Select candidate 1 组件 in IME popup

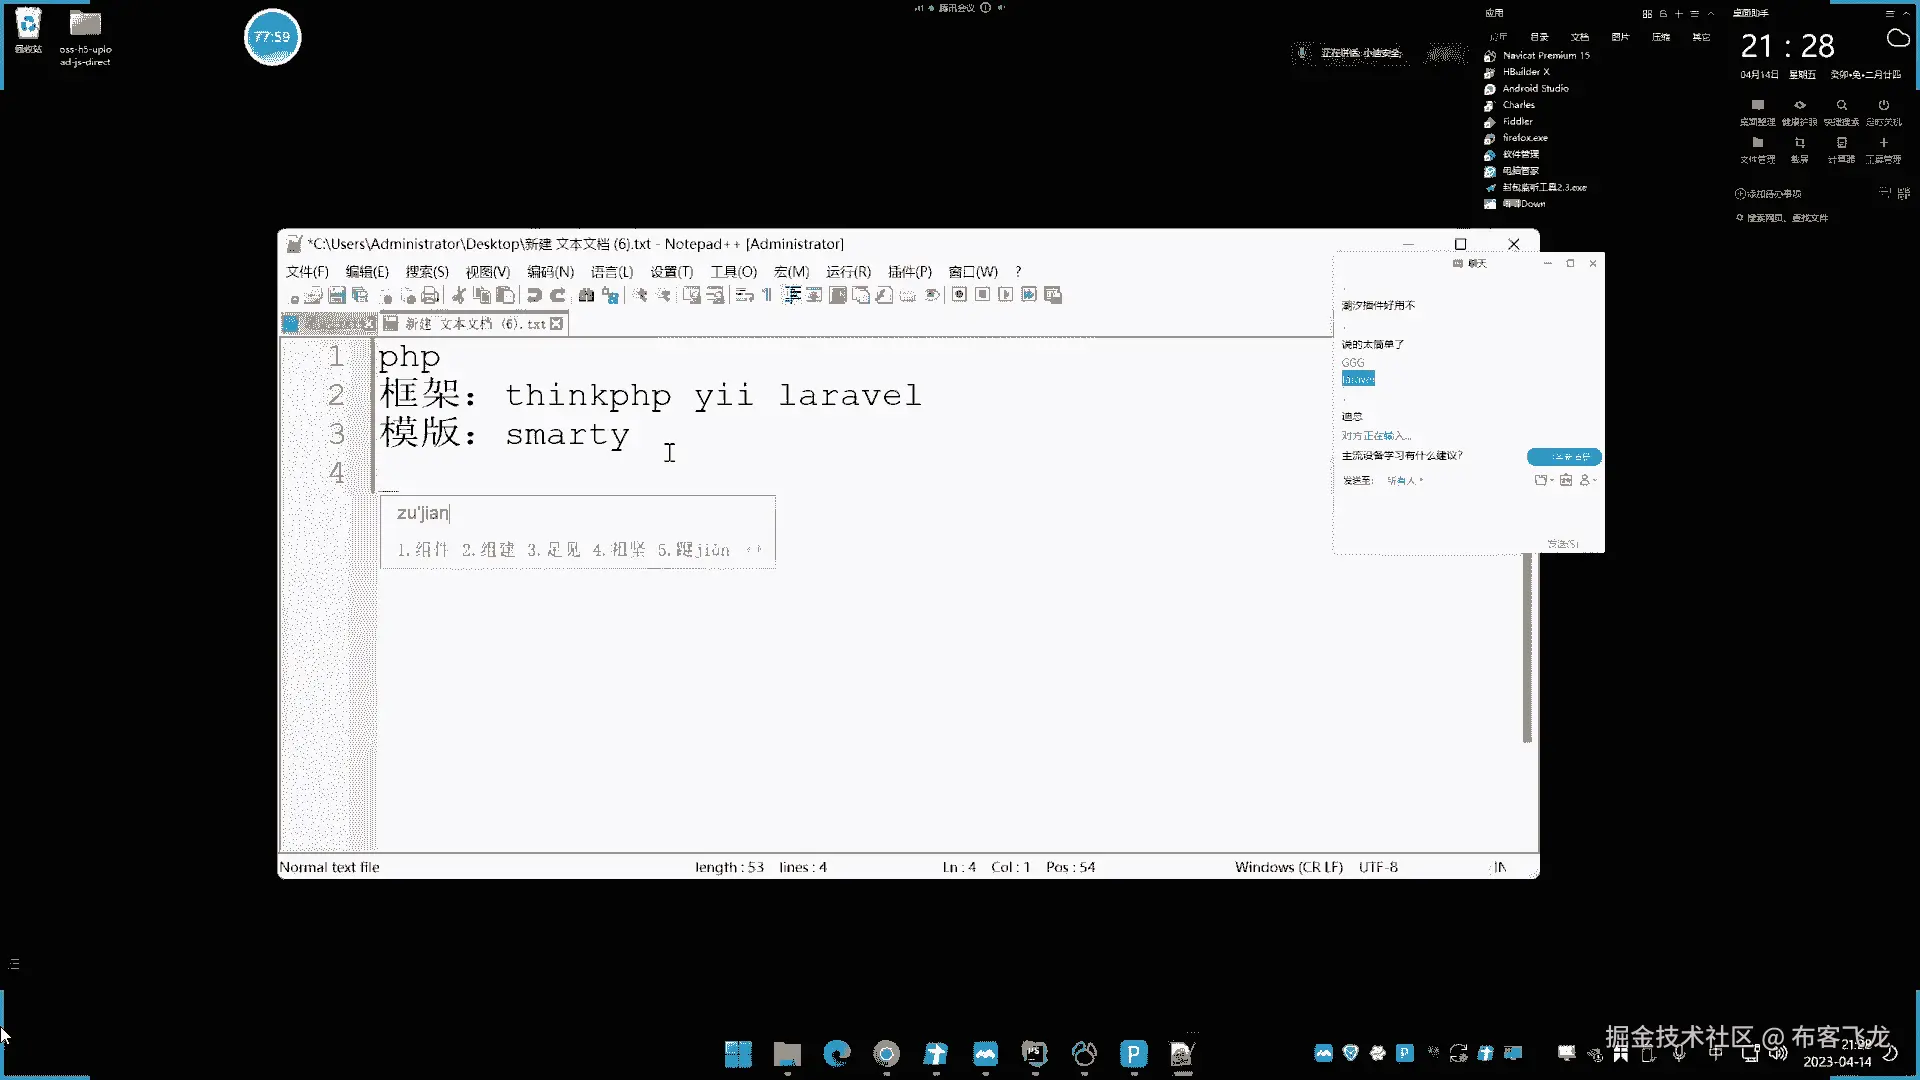click(x=423, y=550)
